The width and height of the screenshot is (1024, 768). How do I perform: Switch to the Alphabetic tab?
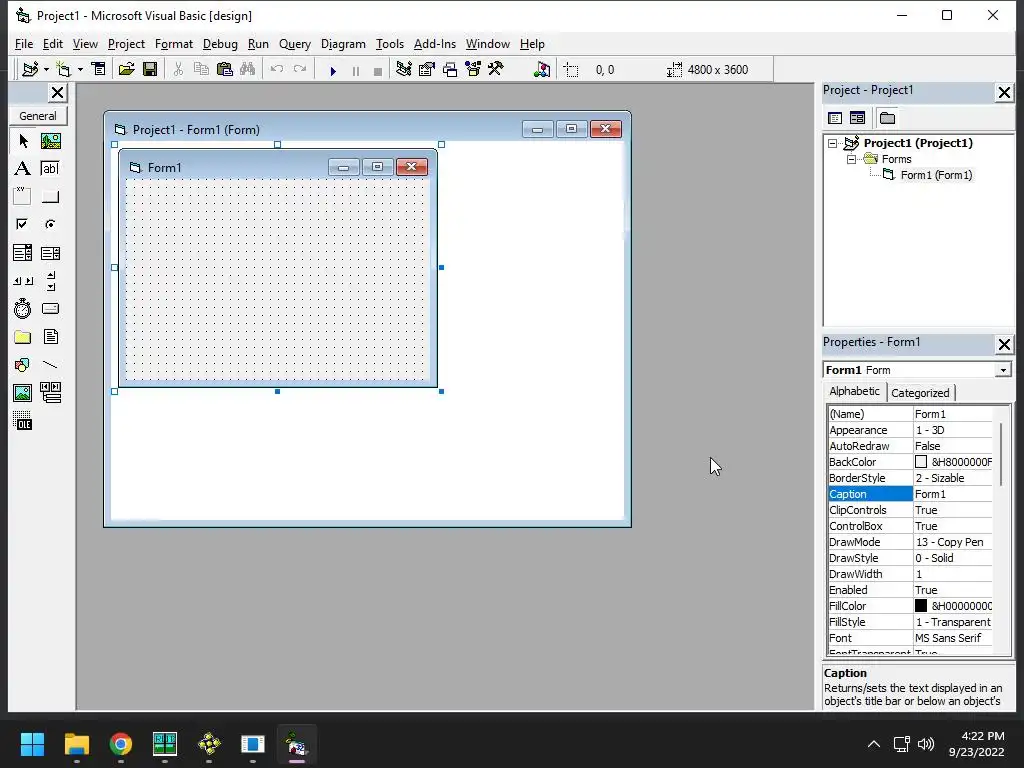point(854,391)
